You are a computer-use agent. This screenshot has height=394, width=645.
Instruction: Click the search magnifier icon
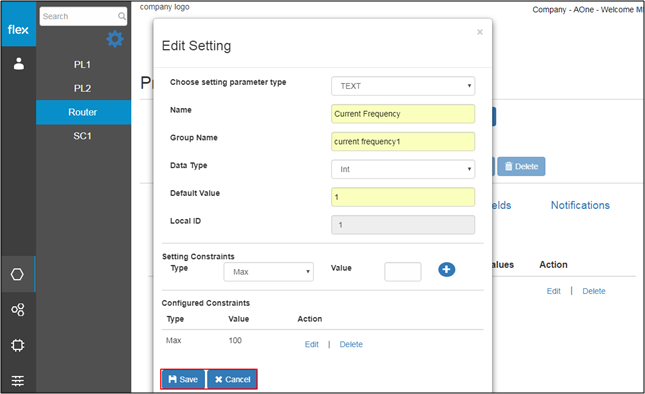pos(122,16)
